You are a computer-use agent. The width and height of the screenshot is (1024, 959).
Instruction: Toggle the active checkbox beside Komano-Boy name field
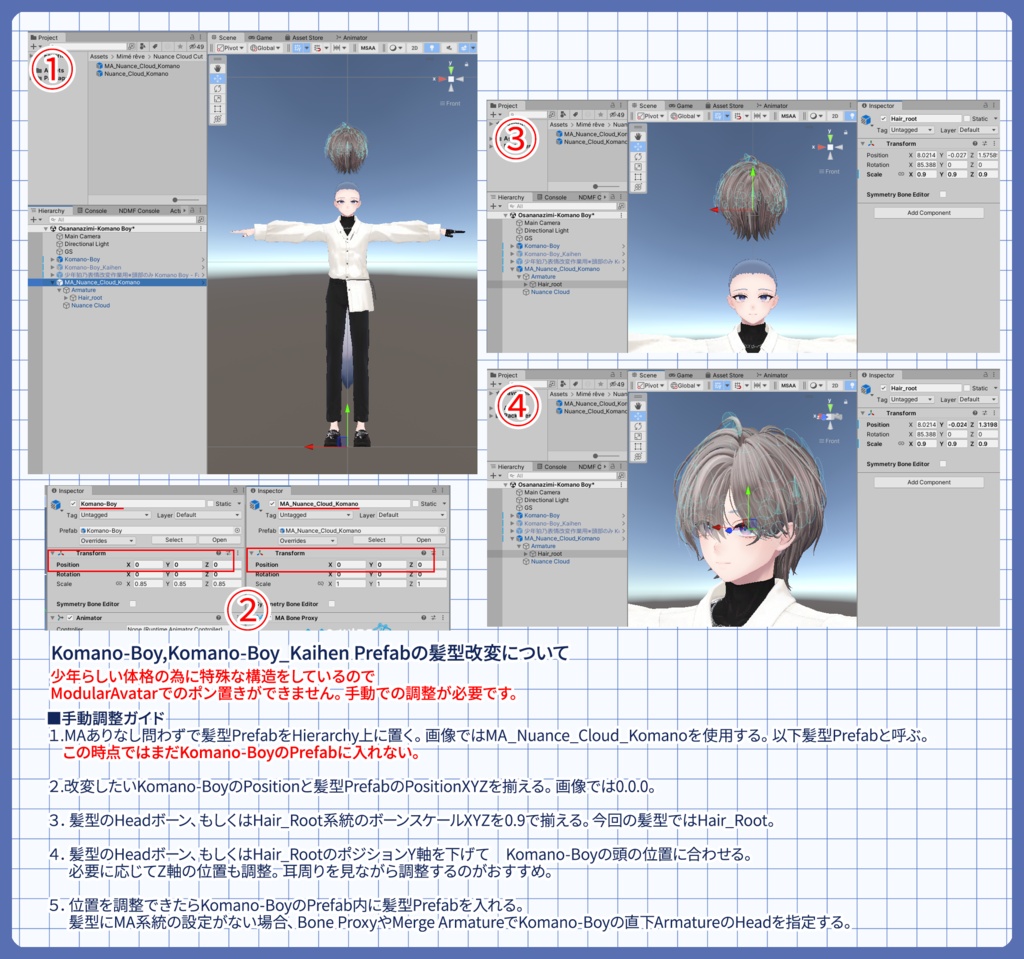pos(73,504)
